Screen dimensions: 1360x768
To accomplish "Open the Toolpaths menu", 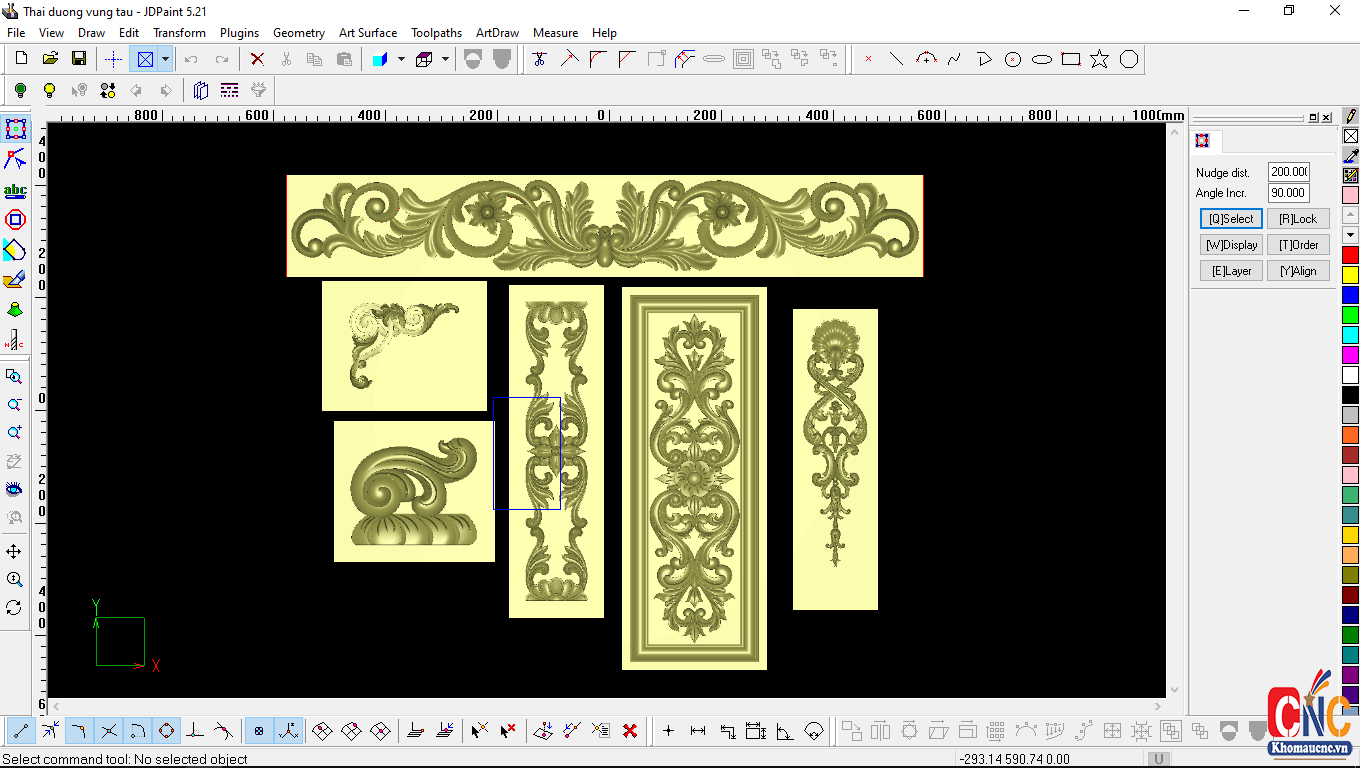I will pyautogui.click(x=436, y=33).
